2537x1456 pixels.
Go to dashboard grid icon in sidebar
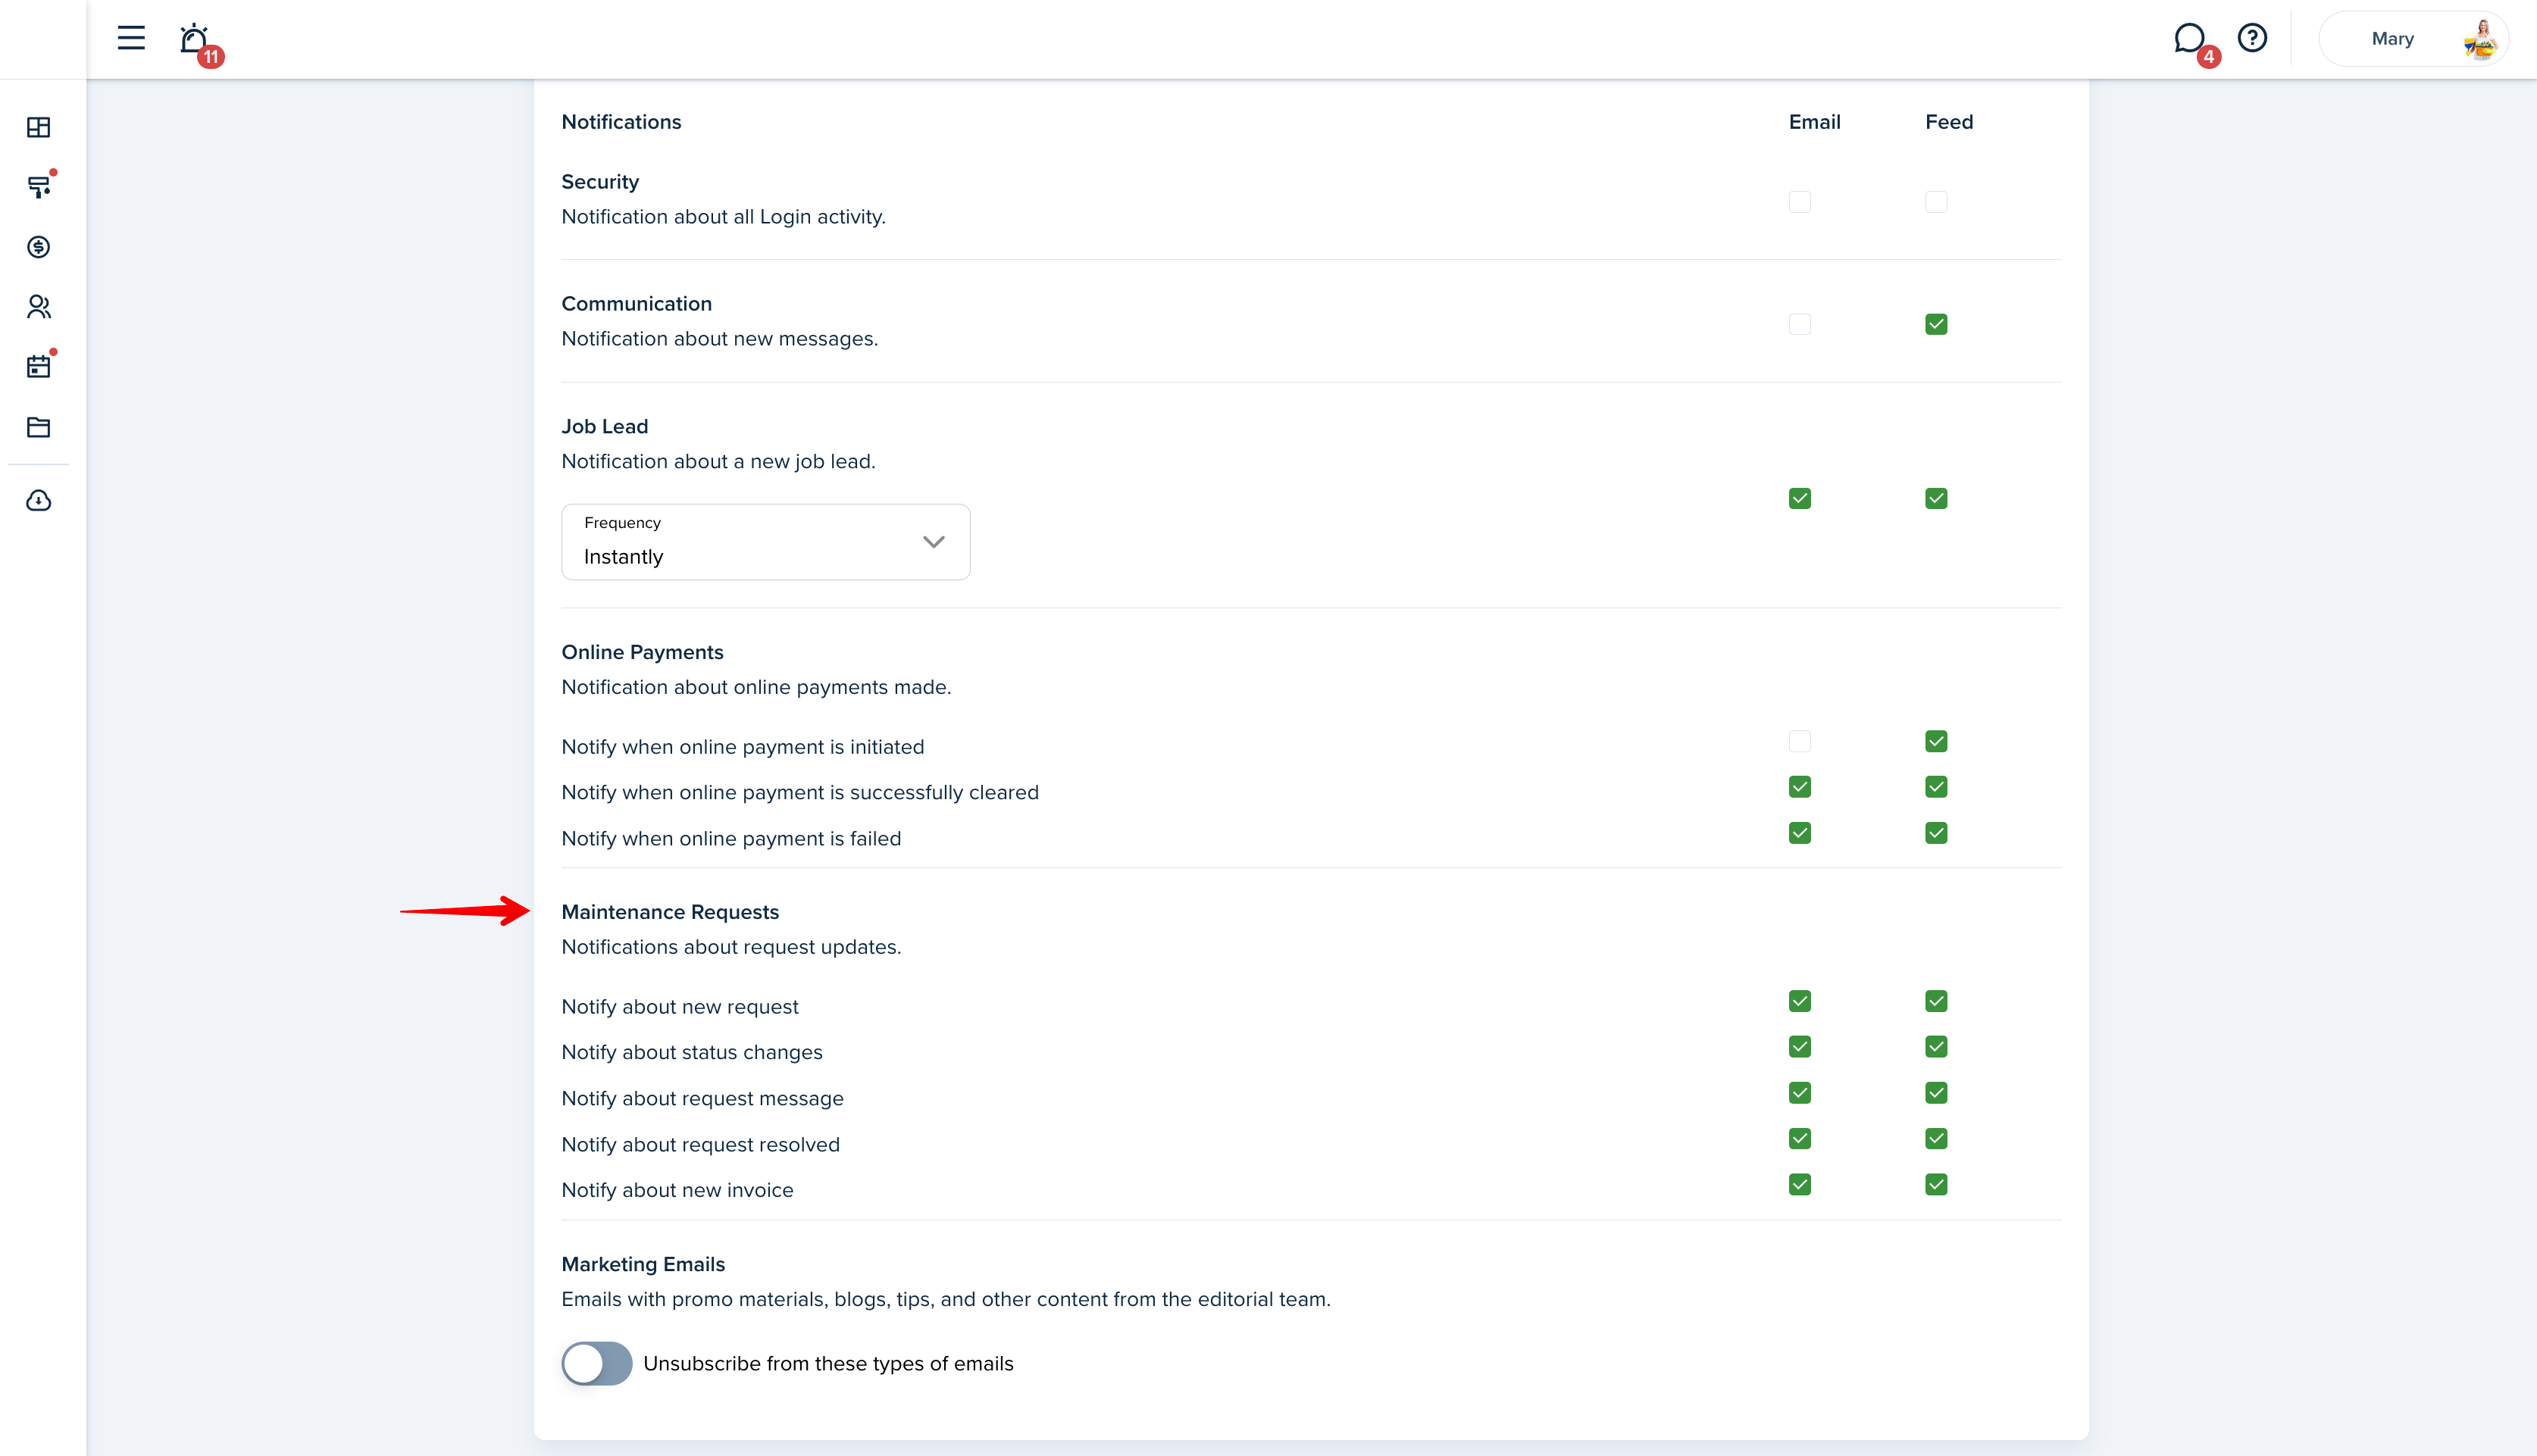38,127
